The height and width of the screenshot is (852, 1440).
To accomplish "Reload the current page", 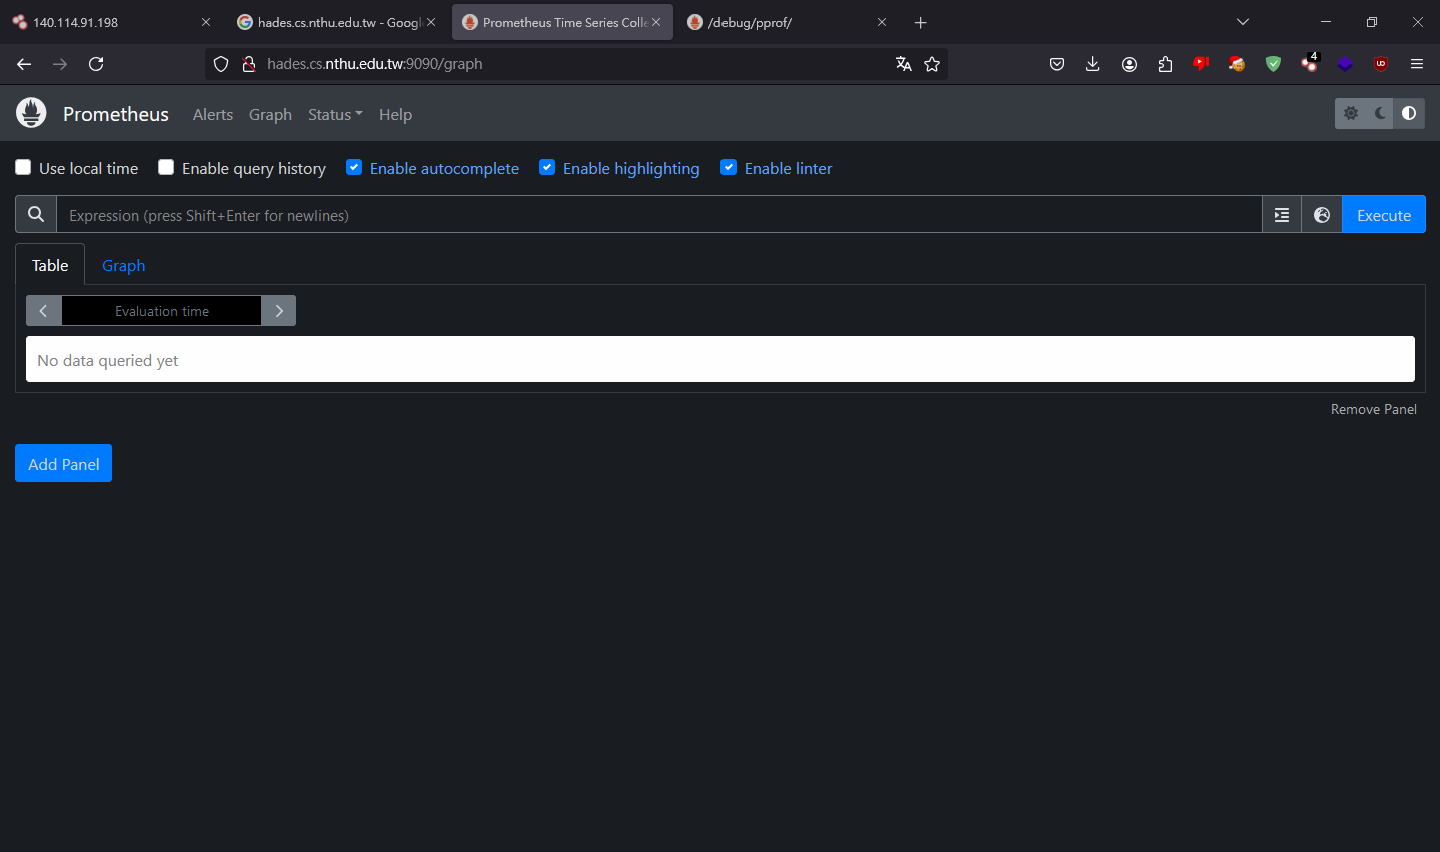I will (x=96, y=64).
